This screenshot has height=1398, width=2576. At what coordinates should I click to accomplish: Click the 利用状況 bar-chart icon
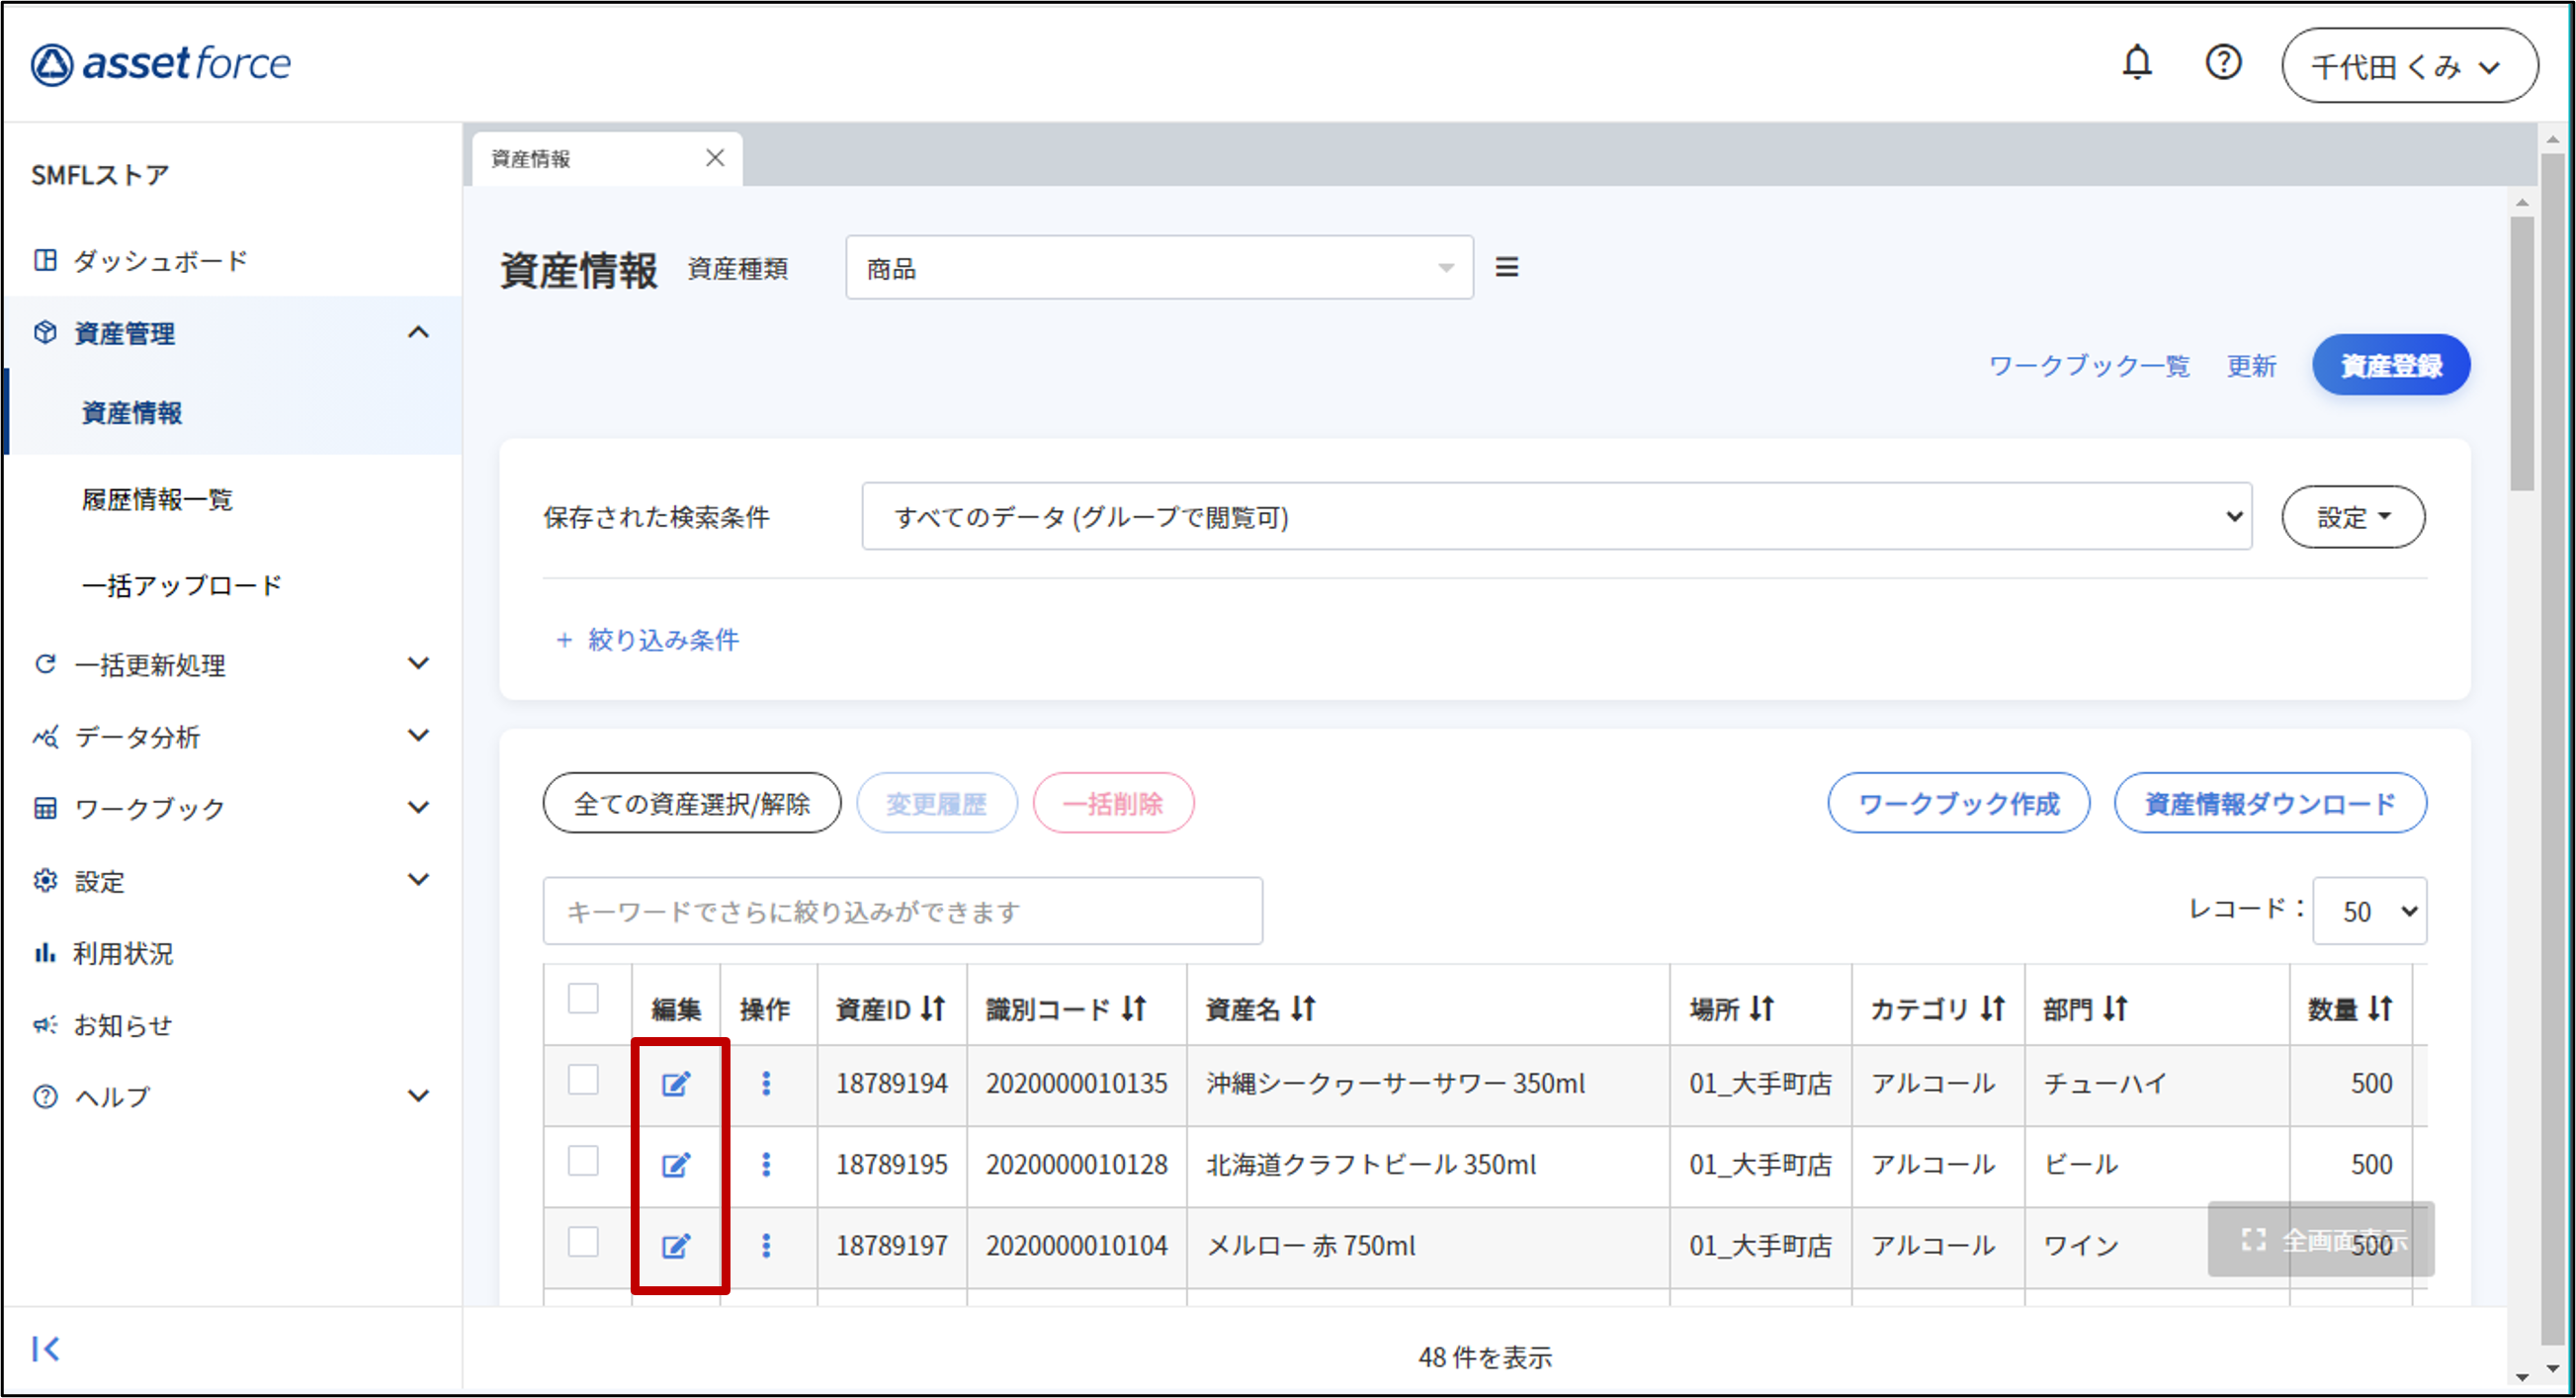coord(46,953)
